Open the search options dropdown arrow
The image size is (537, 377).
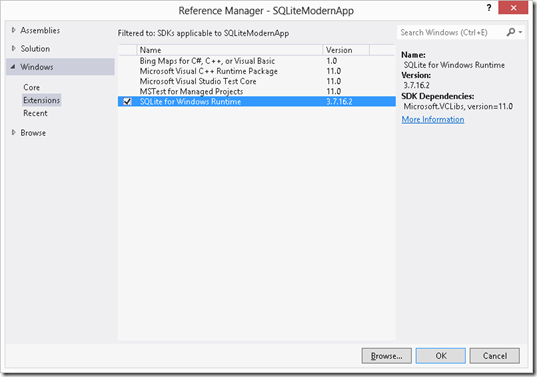pos(521,32)
